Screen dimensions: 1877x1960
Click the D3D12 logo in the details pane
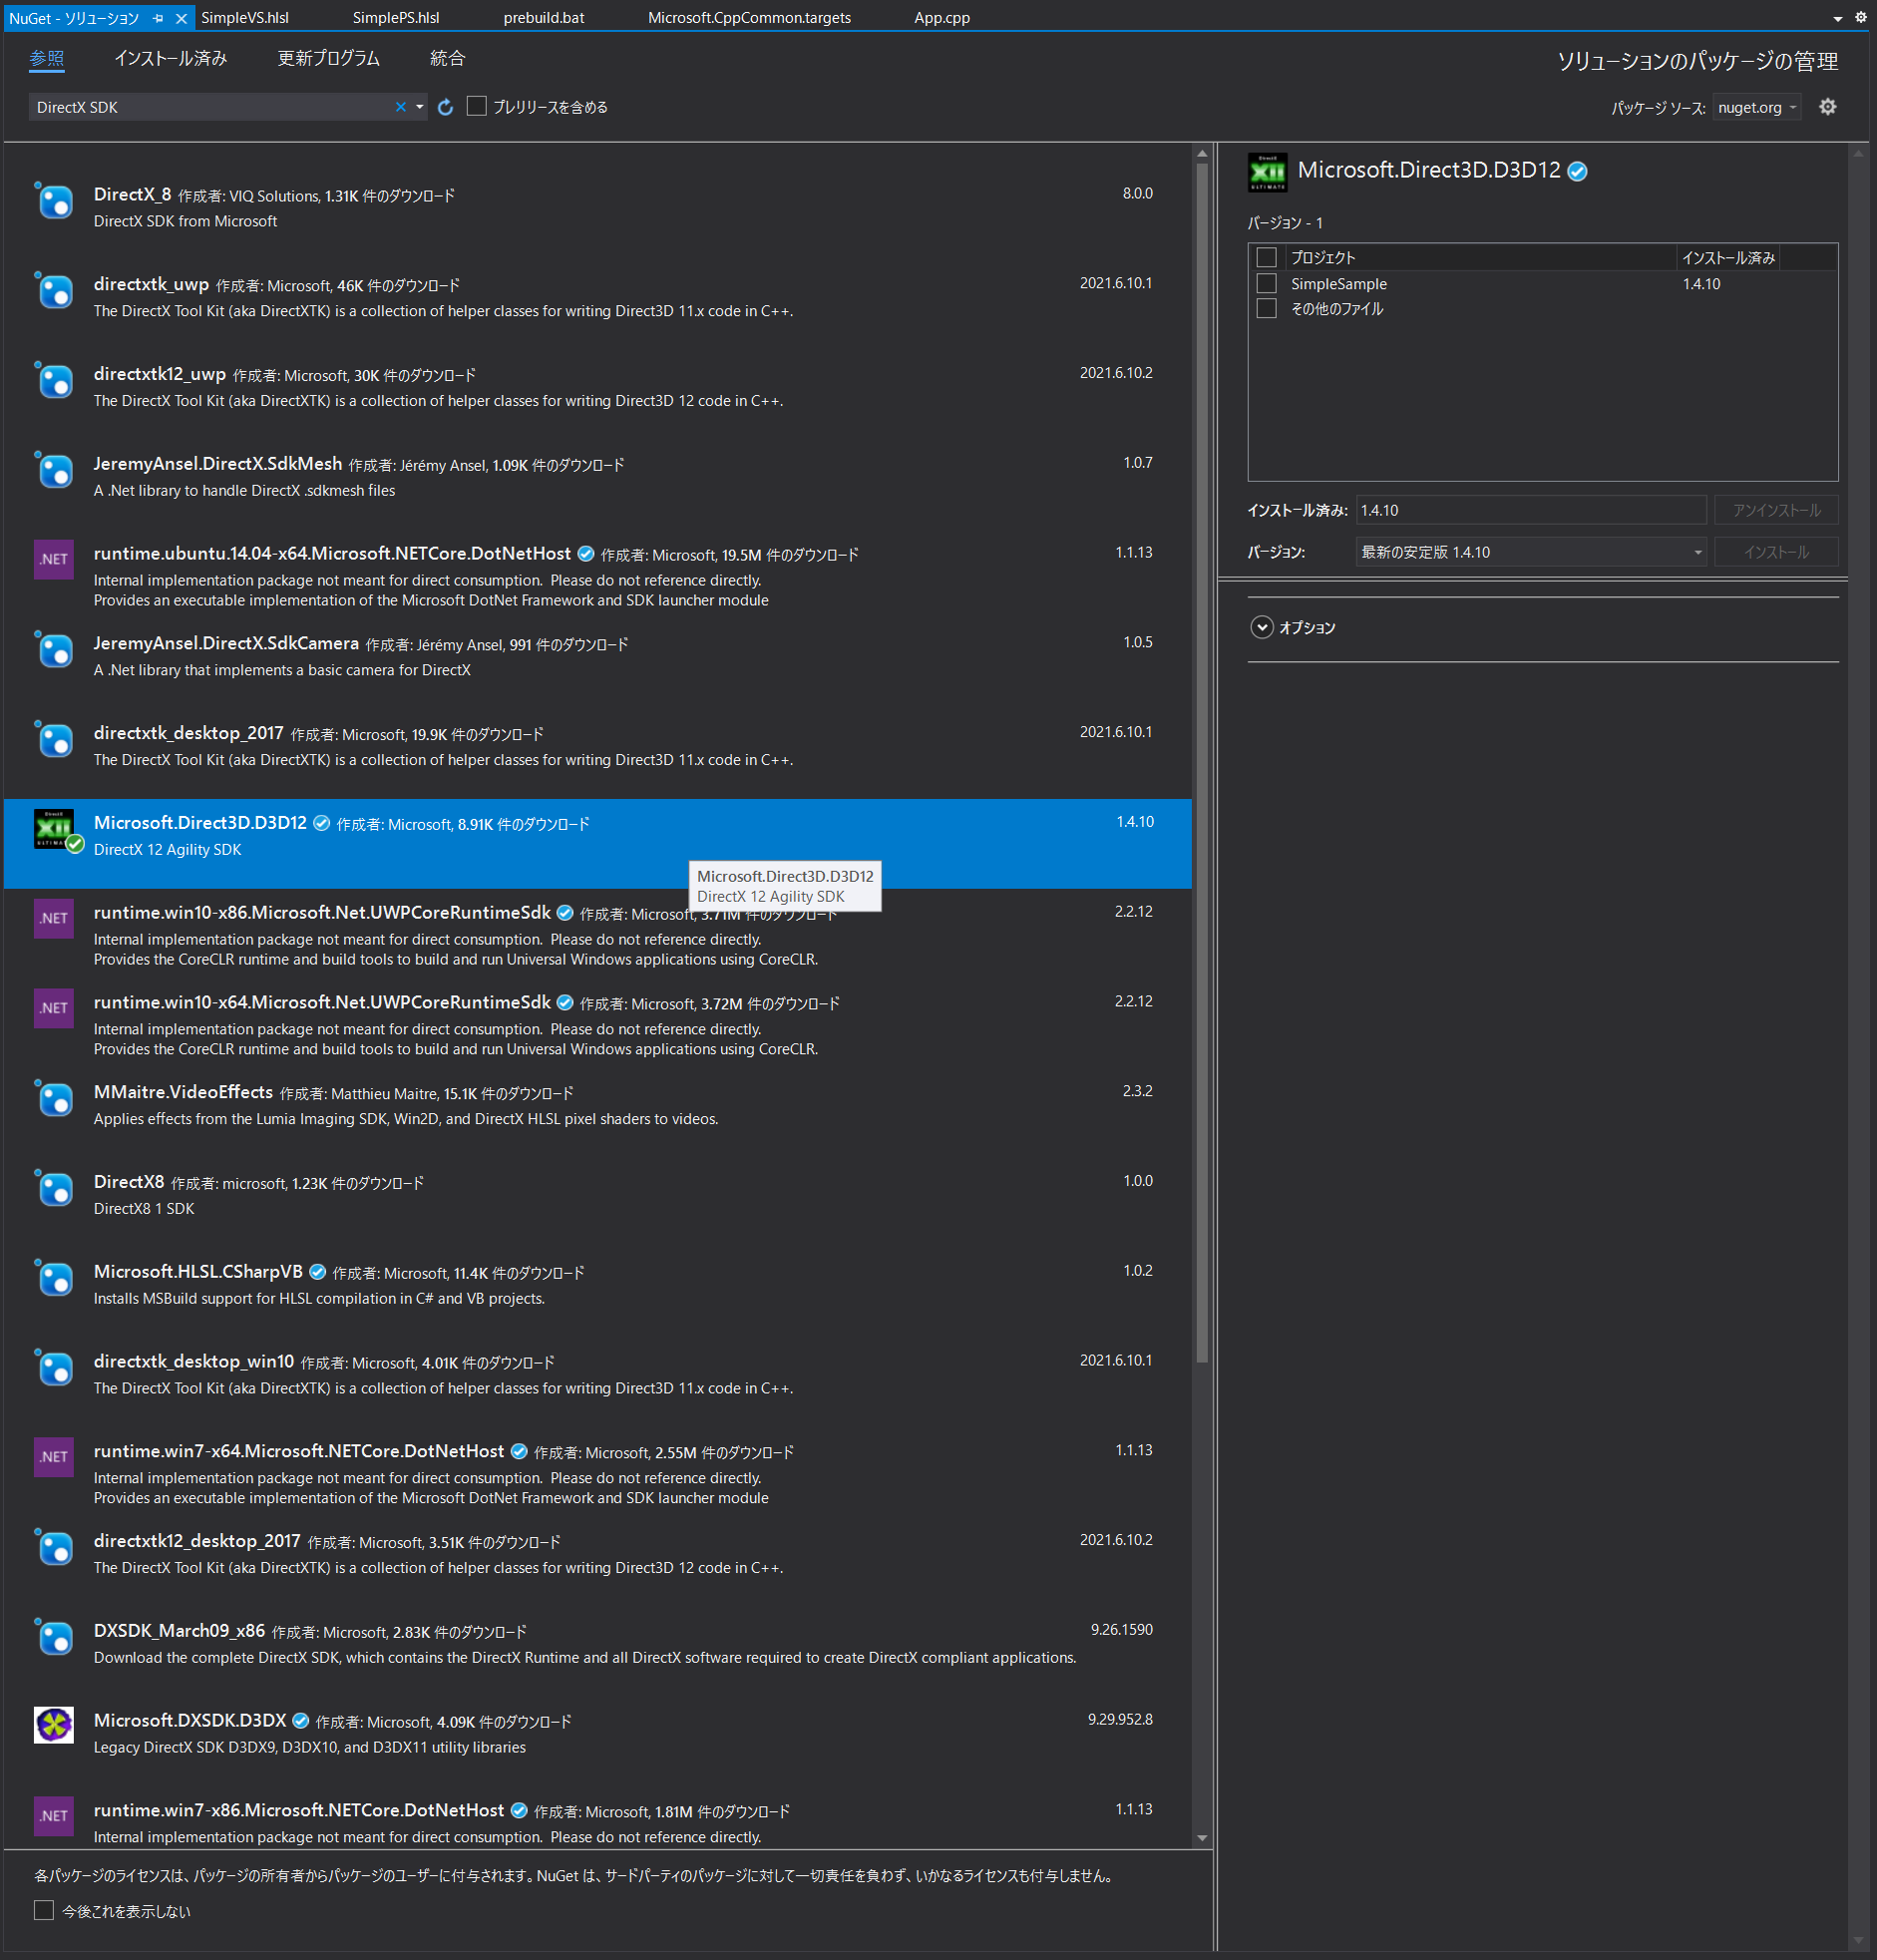coord(1267,171)
